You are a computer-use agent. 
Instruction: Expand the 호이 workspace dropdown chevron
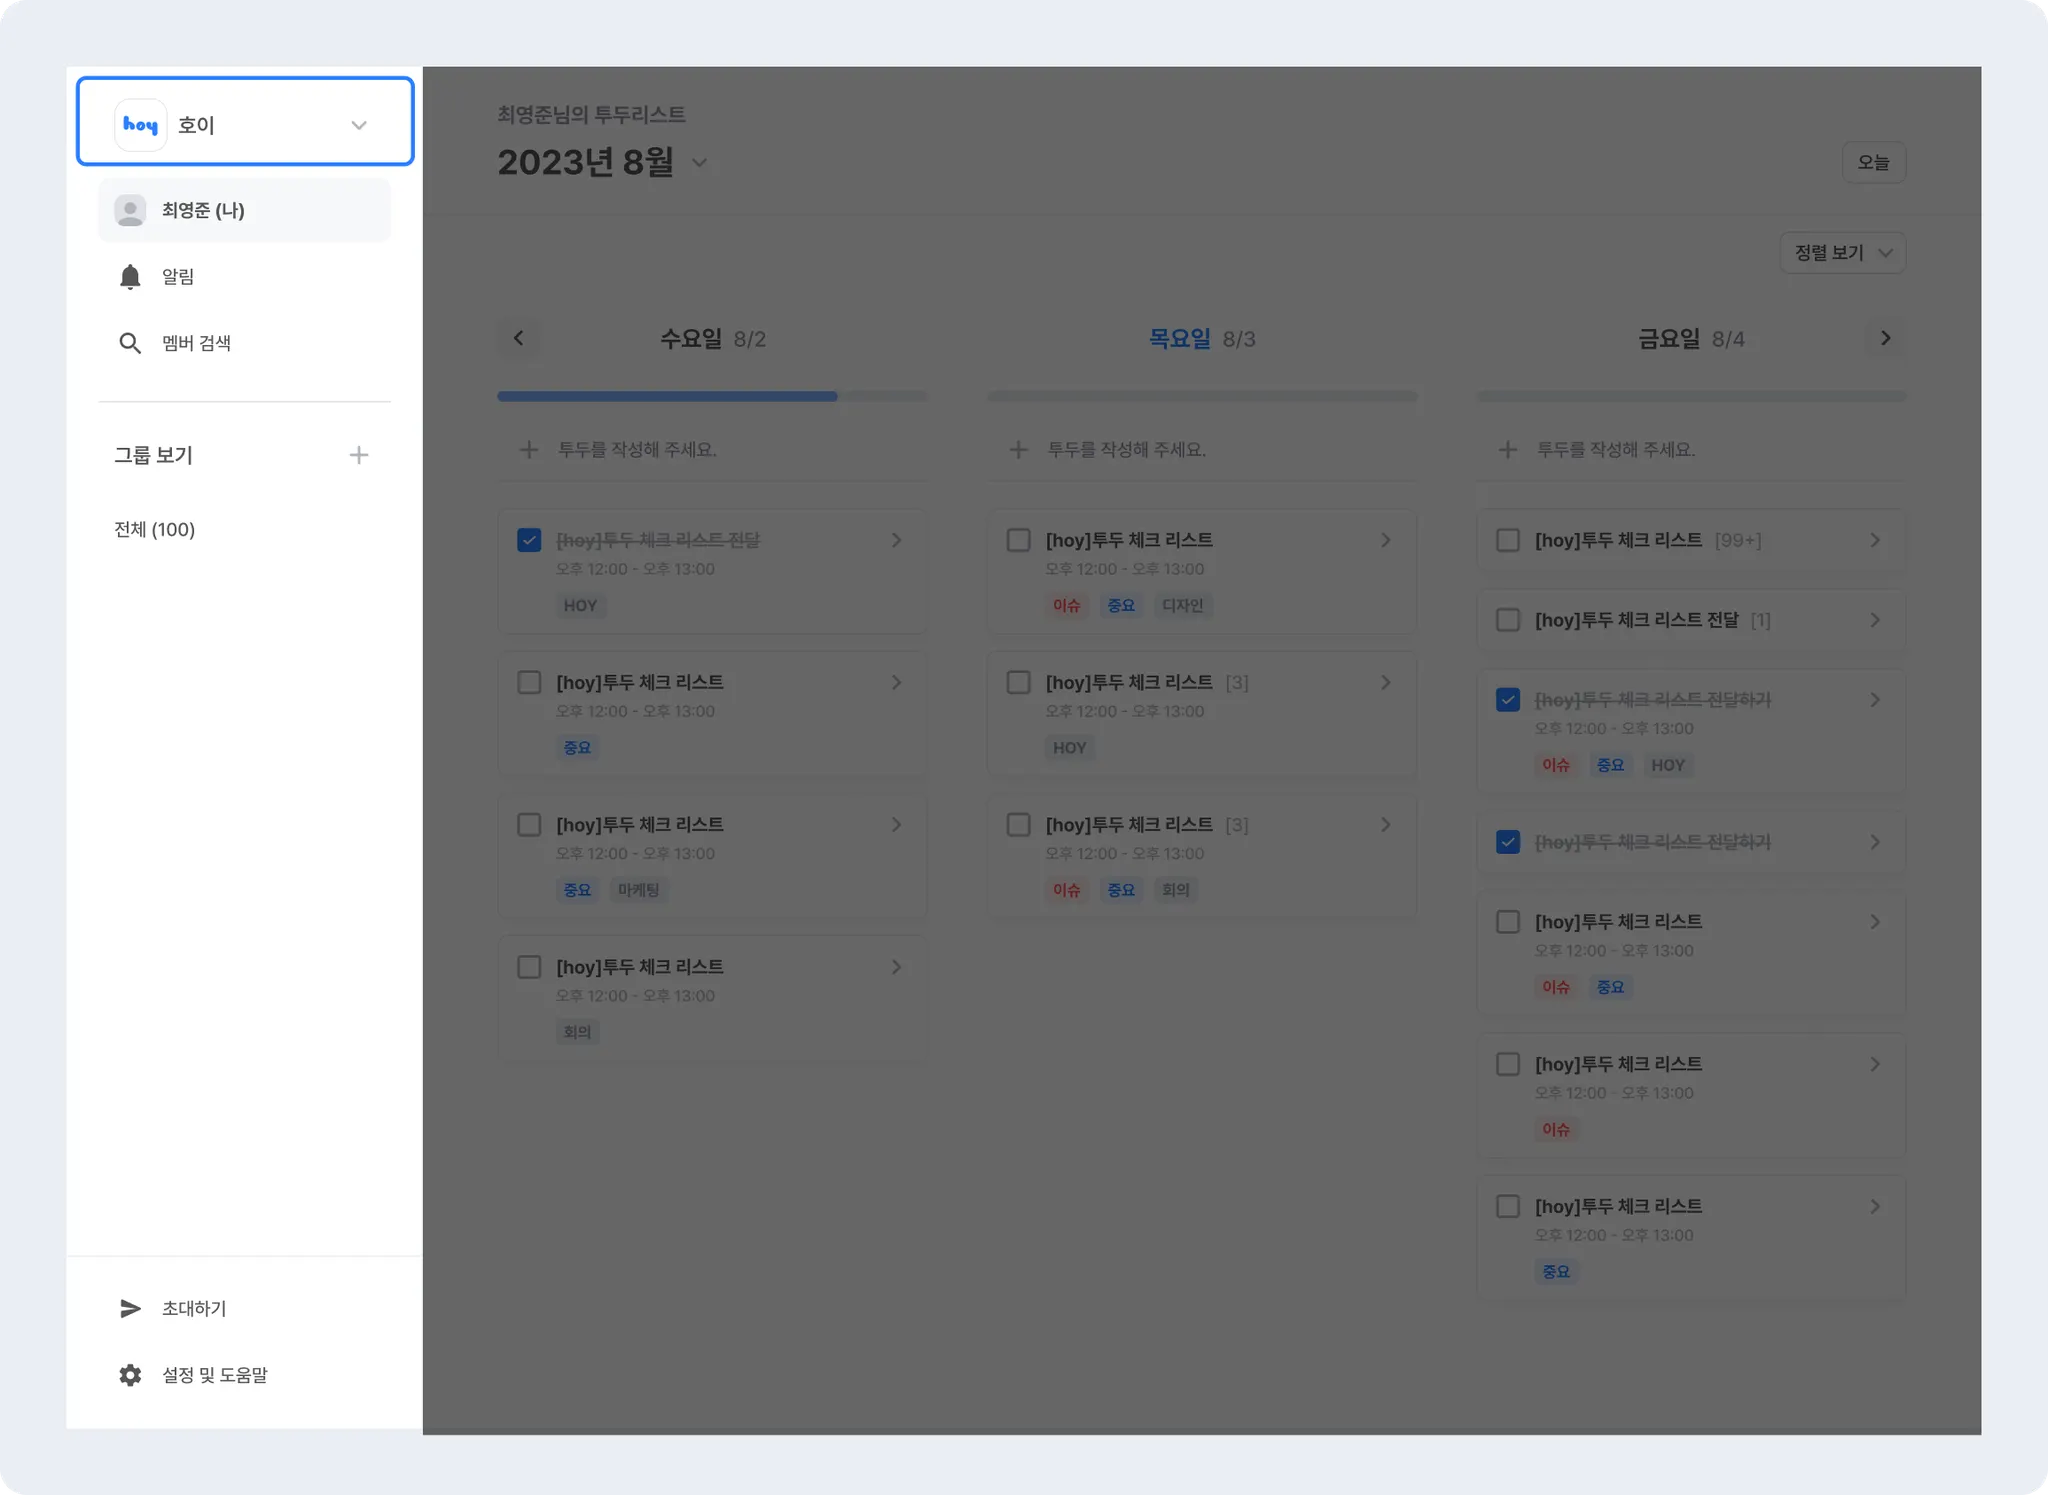coord(359,125)
